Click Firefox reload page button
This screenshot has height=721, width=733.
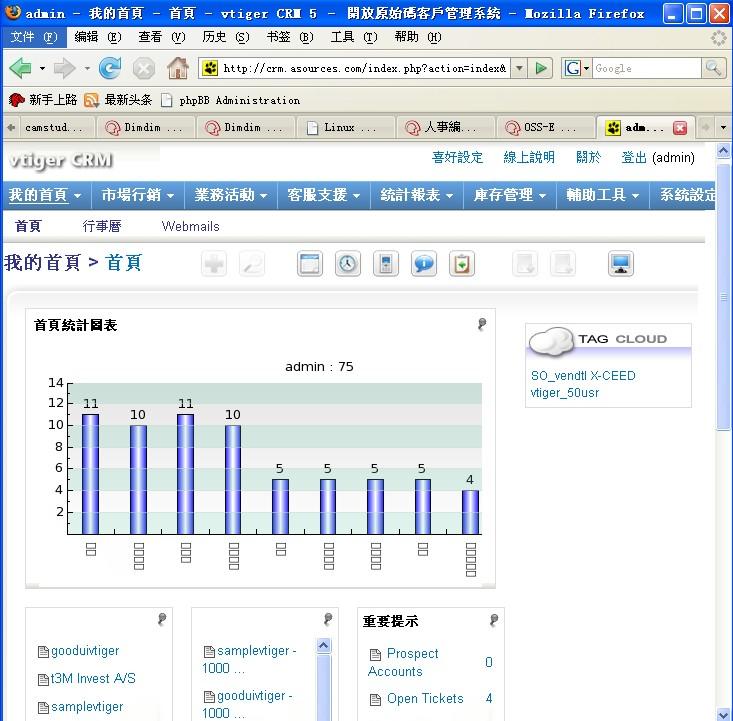[110, 68]
